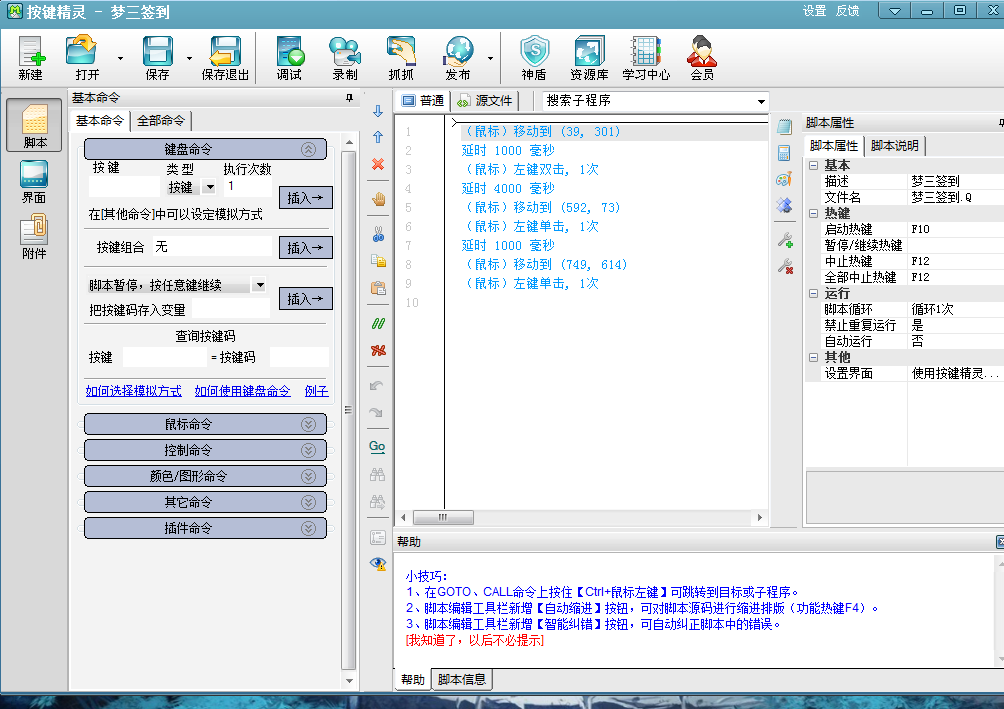Switch to the 基本命令 tab
The height and width of the screenshot is (709, 1004).
pyautogui.click(x=99, y=120)
